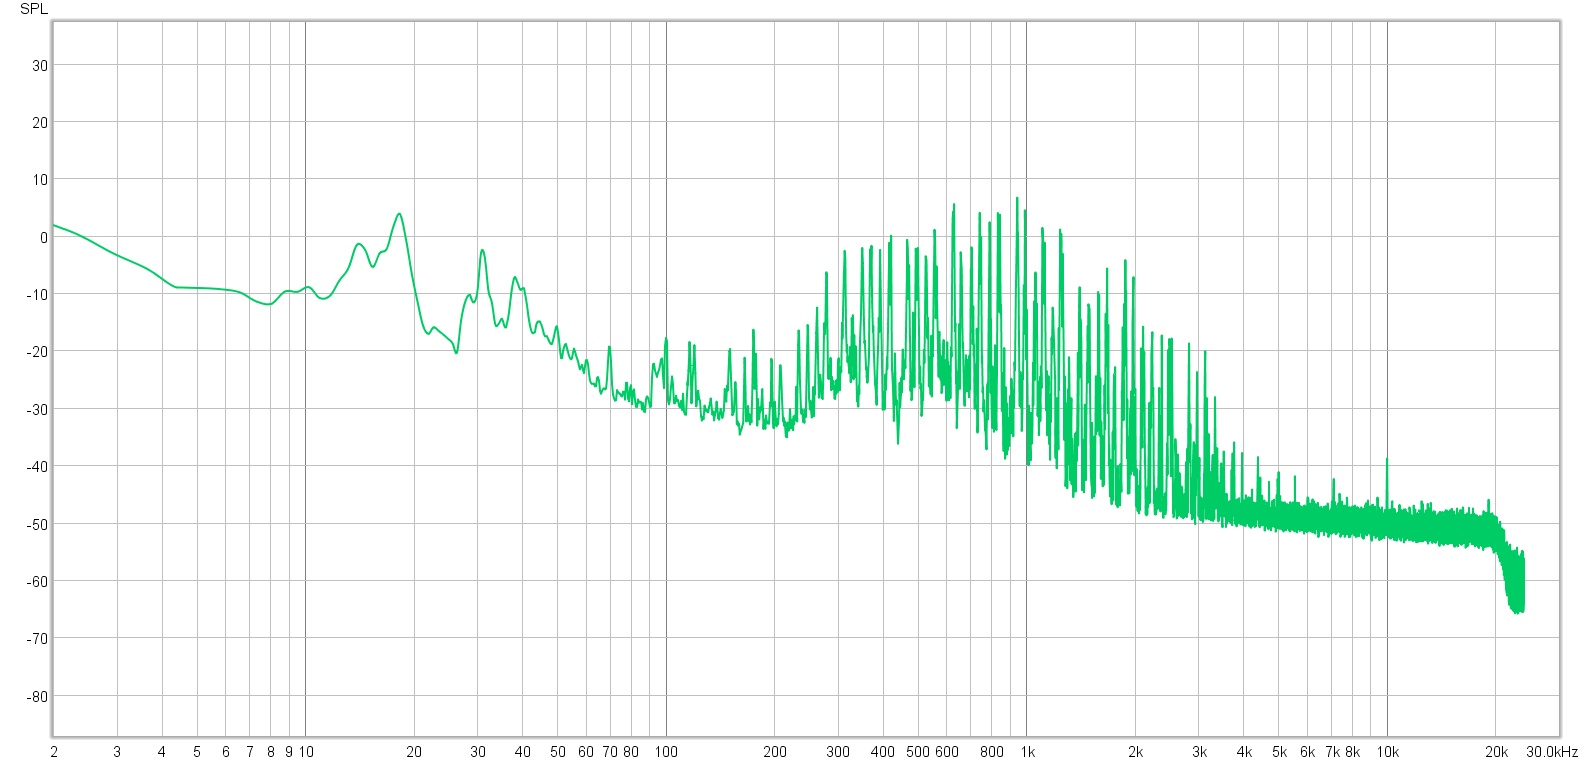Select the 30 dB label on SPL axis
Screen dimensions: 1585x764
click(x=40, y=65)
